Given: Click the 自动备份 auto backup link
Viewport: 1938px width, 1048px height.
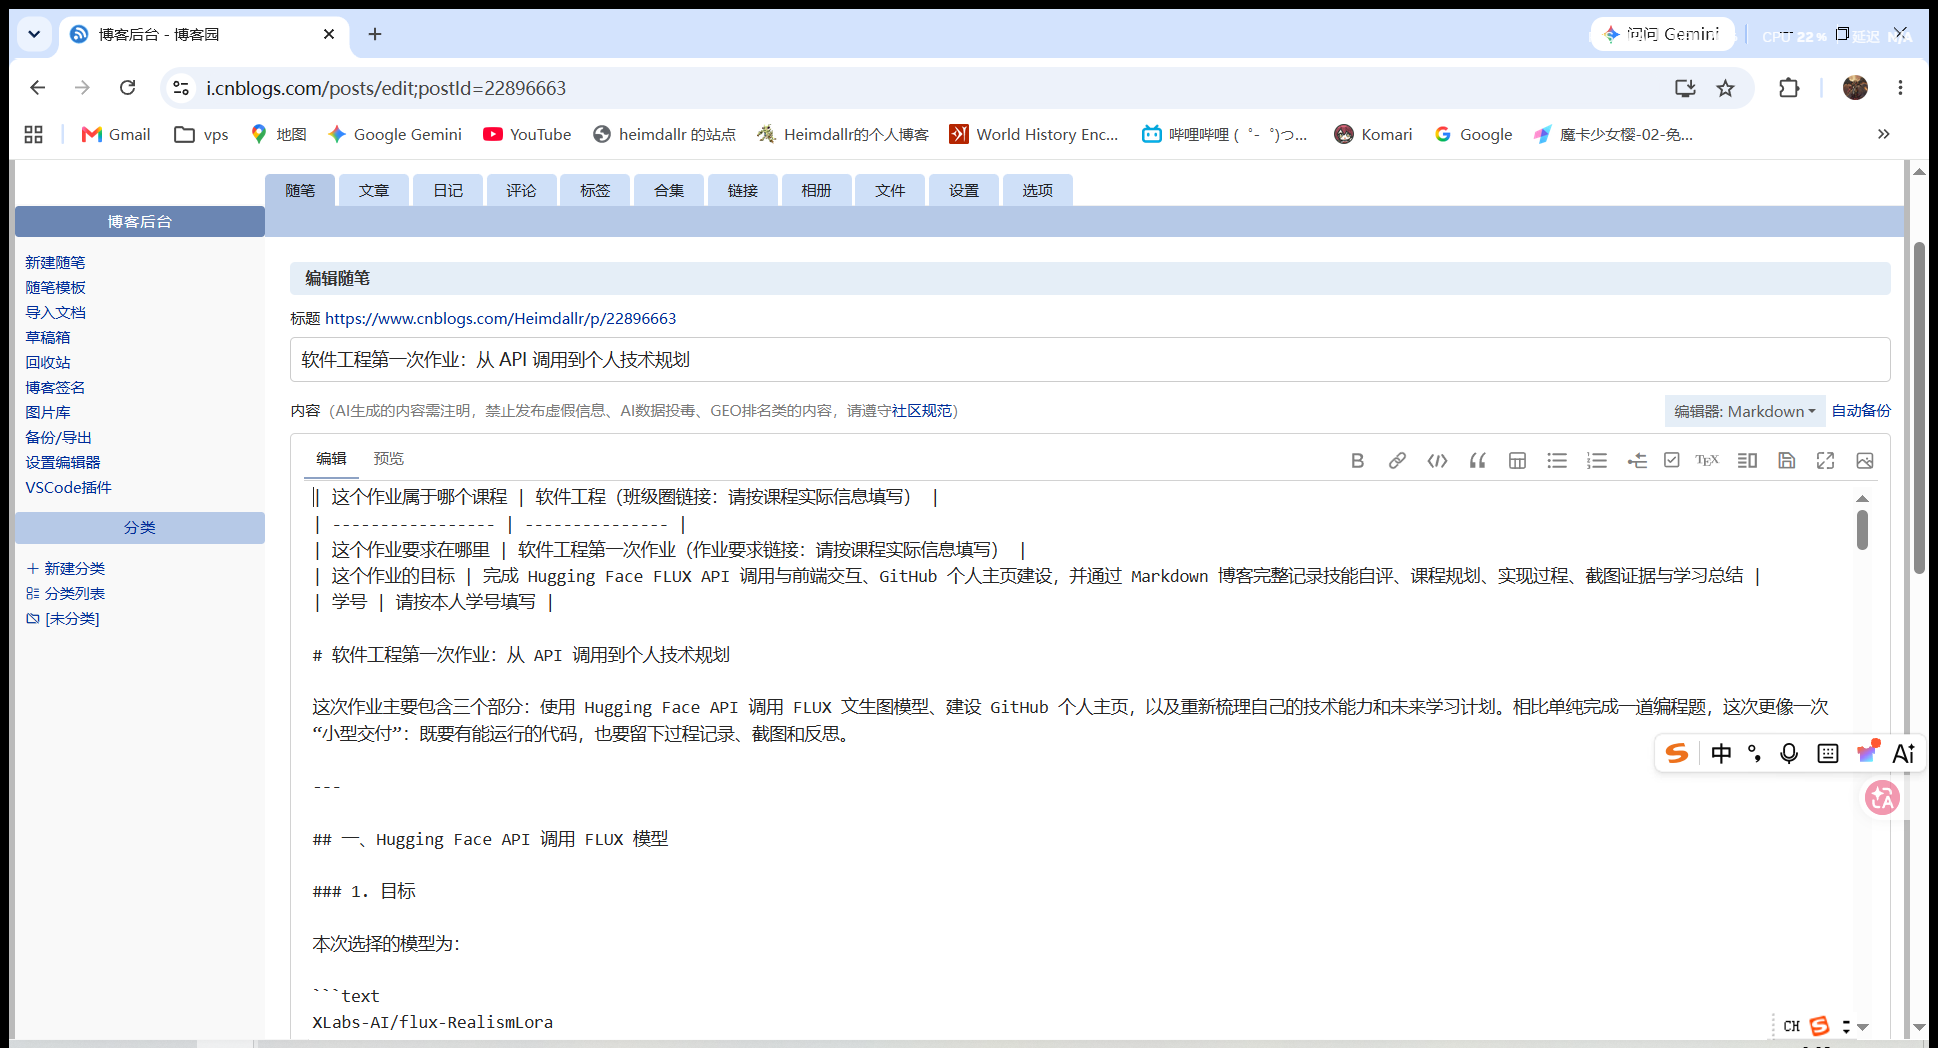Looking at the screenshot, I should [1861, 410].
